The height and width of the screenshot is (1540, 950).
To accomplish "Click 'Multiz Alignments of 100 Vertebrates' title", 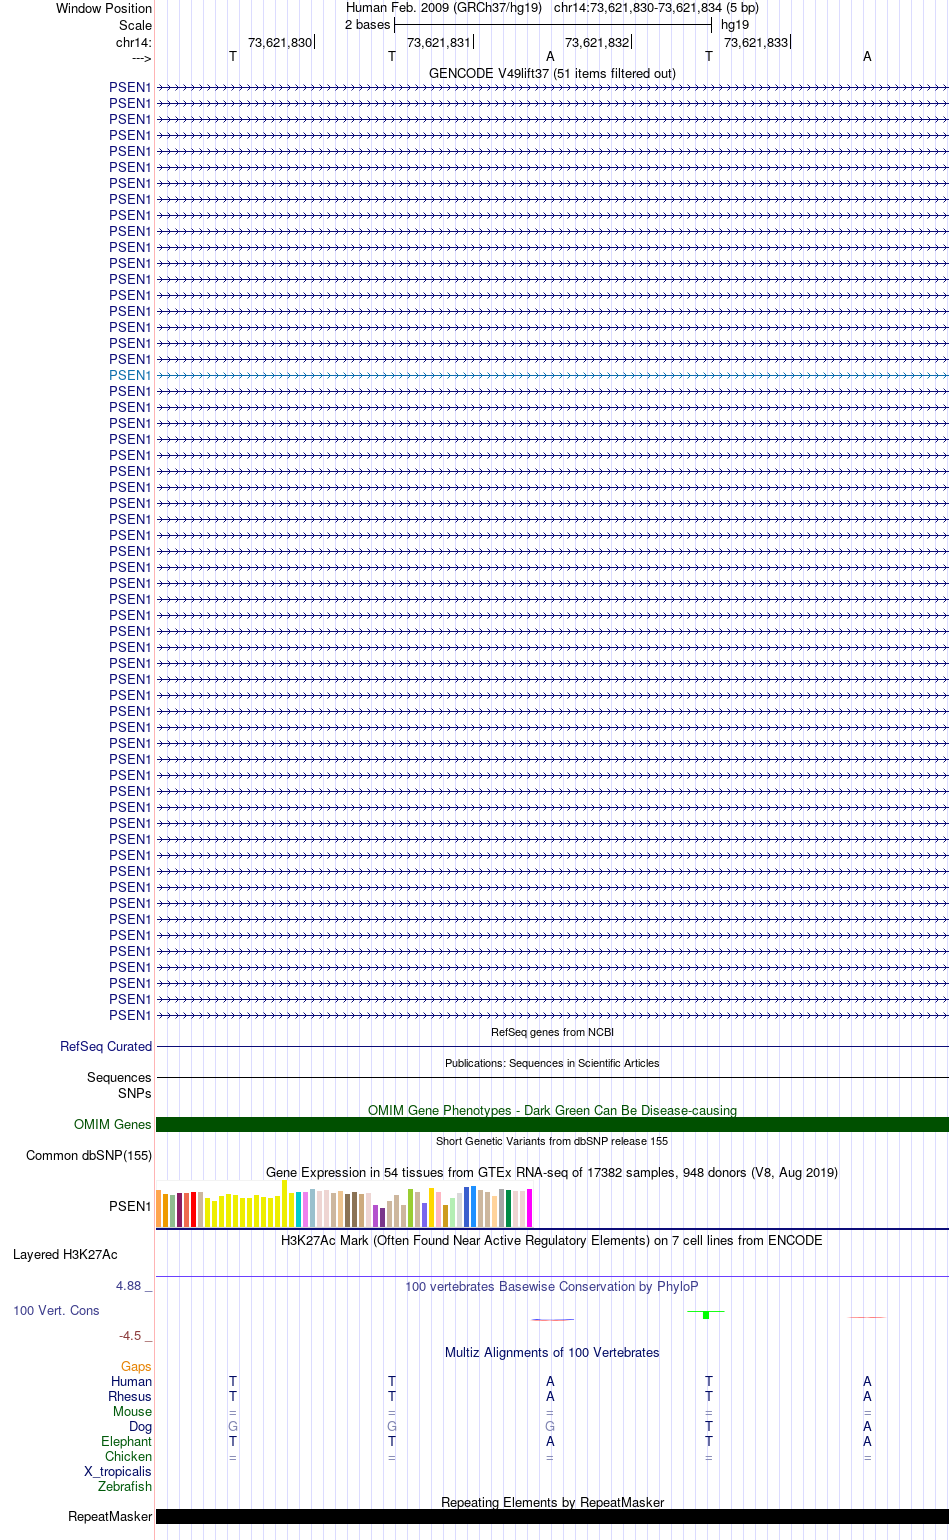I will tap(552, 1352).
